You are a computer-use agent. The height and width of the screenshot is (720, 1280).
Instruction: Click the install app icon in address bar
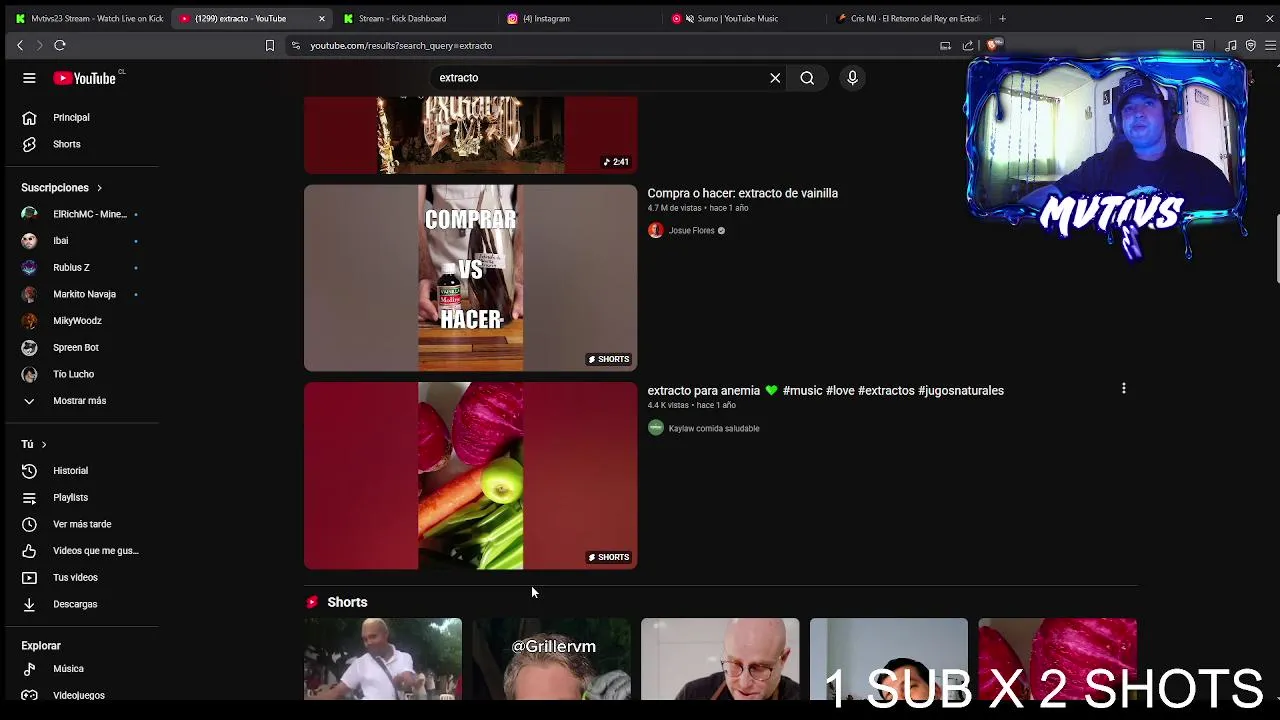point(945,45)
